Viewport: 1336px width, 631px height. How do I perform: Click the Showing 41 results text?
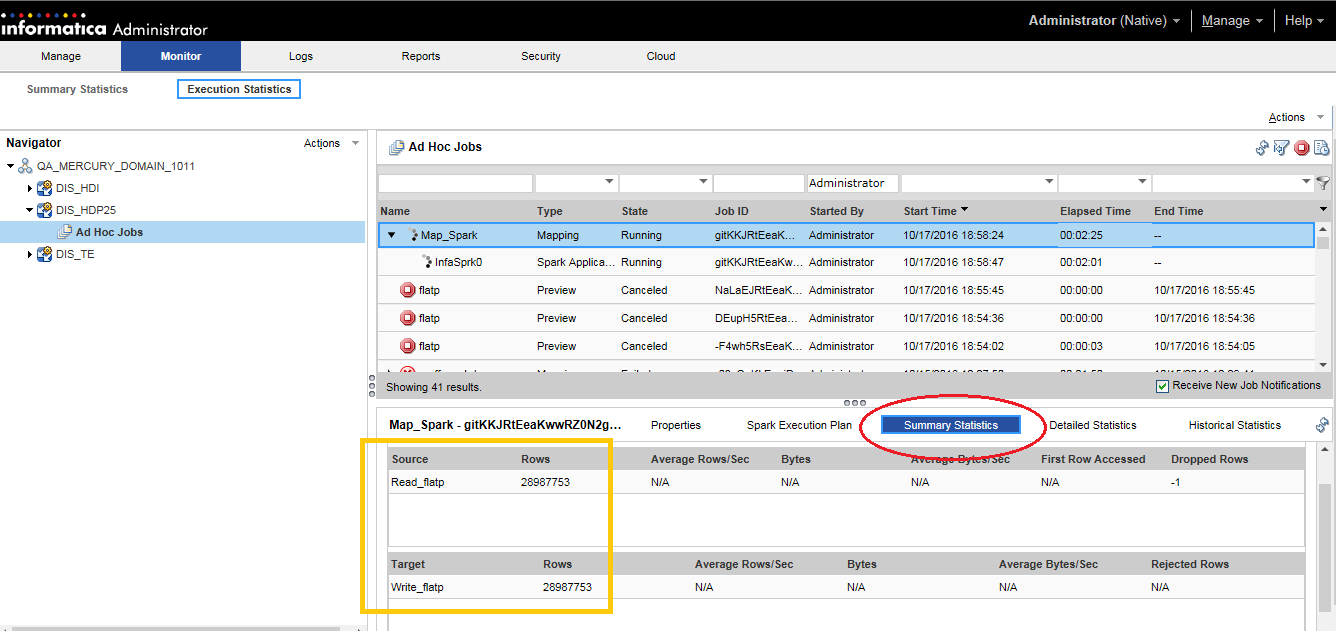pos(433,386)
